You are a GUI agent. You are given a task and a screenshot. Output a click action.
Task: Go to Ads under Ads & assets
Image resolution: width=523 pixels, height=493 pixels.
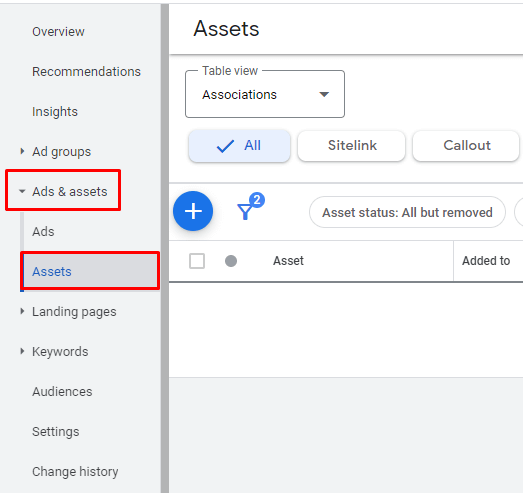tap(43, 231)
